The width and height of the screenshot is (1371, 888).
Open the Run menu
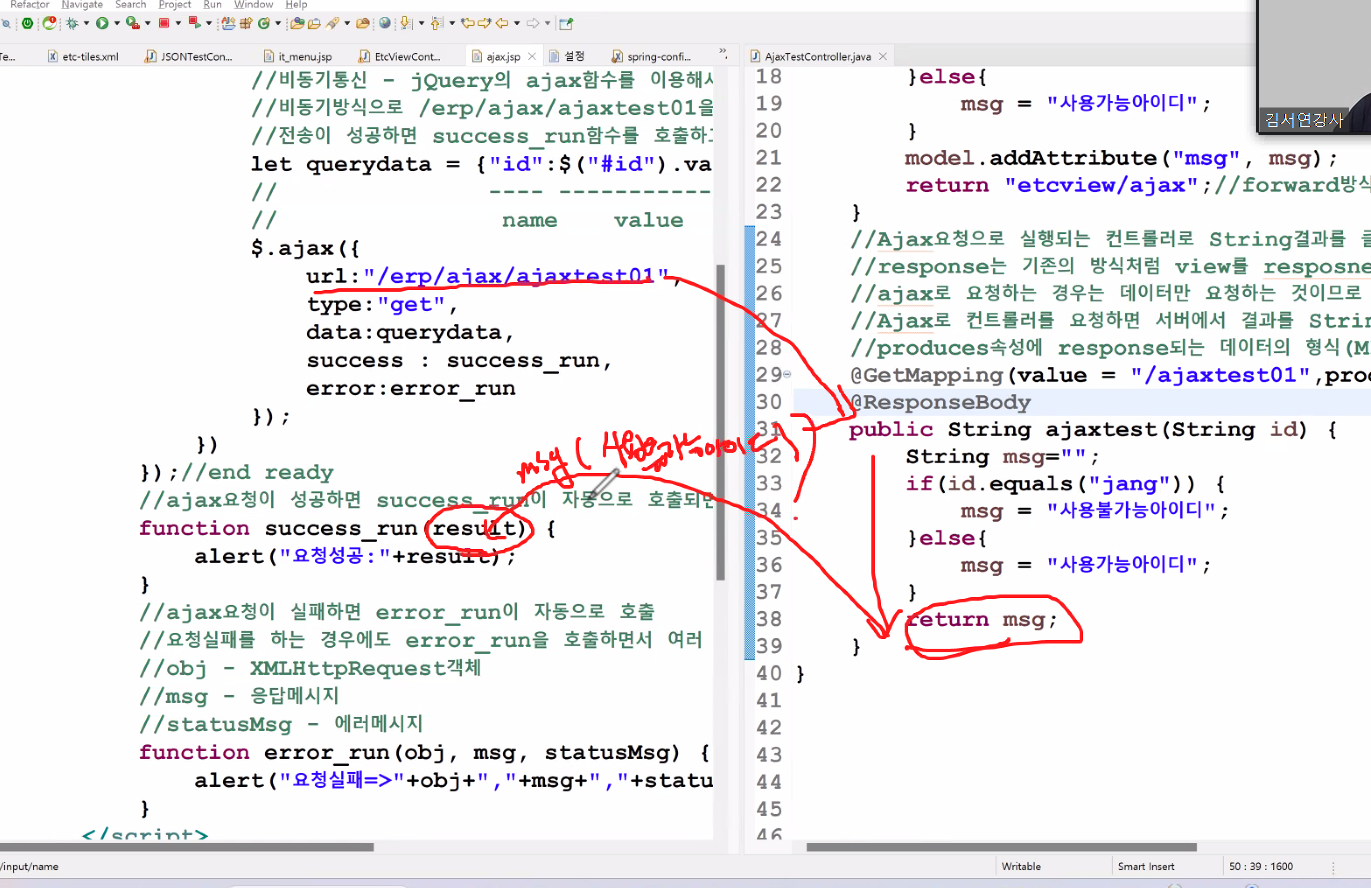click(x=212, y=4)
